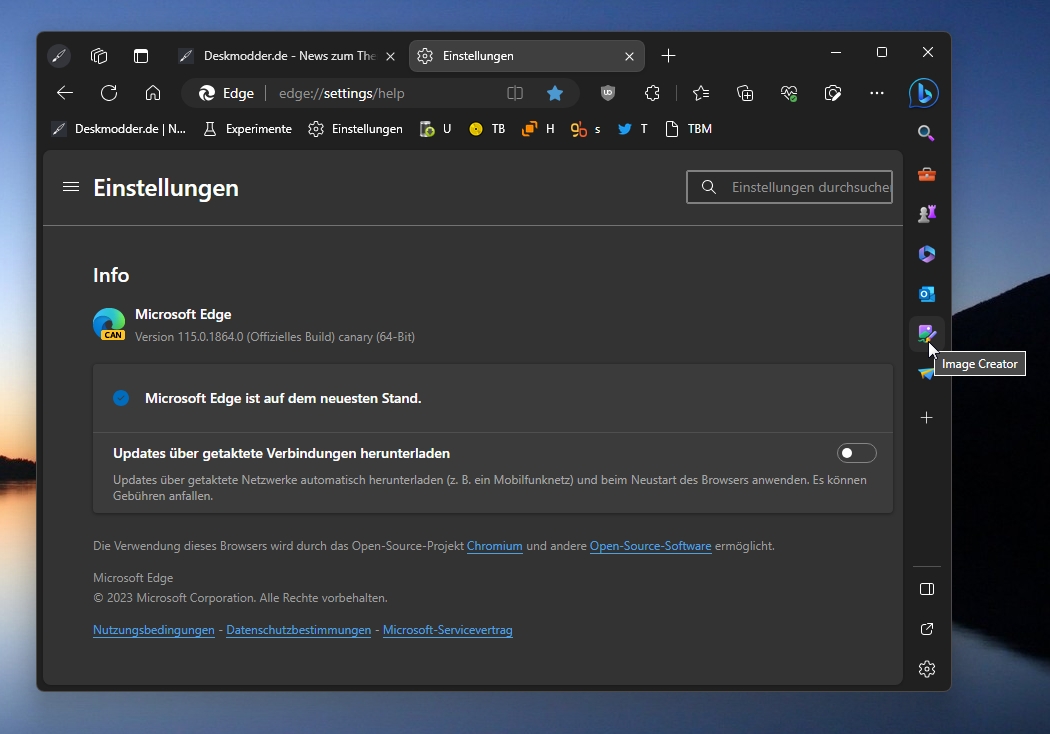The image size is (1050, 734).
Task: Open the Outlook sidebar icon
Action: (926, 294)
